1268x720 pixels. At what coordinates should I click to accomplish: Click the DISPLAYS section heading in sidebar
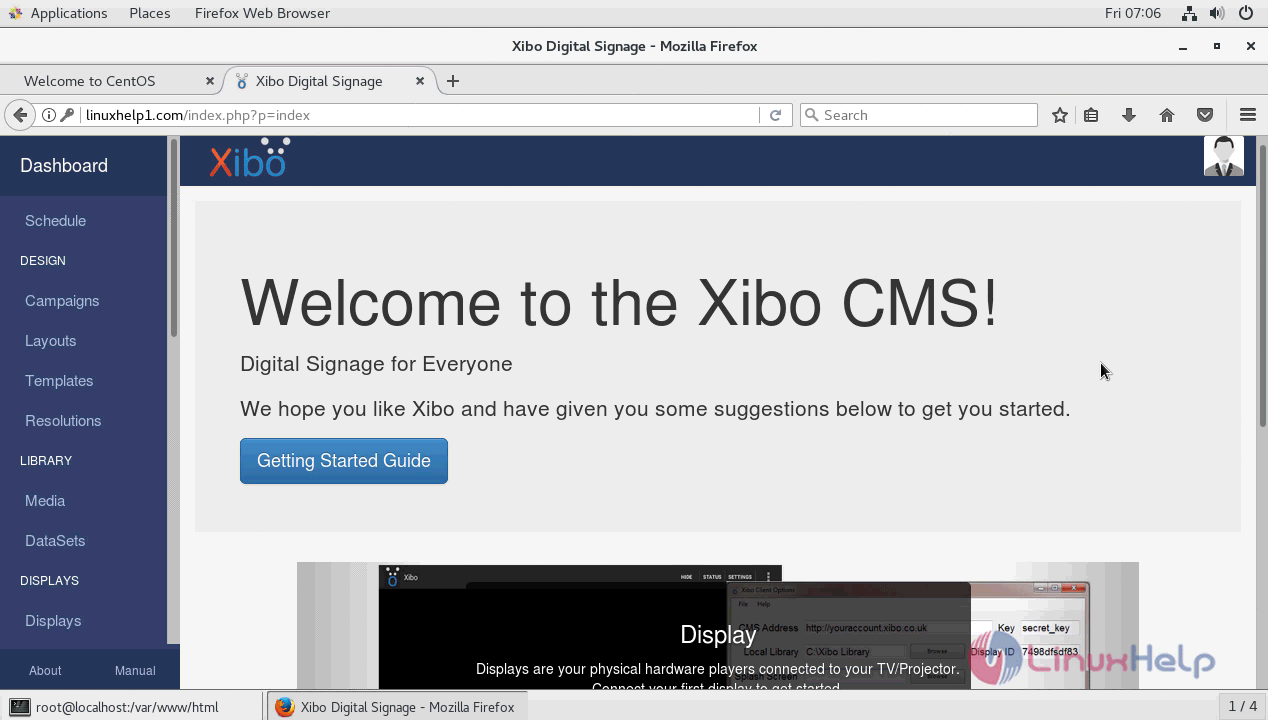(x=49, y=581)
